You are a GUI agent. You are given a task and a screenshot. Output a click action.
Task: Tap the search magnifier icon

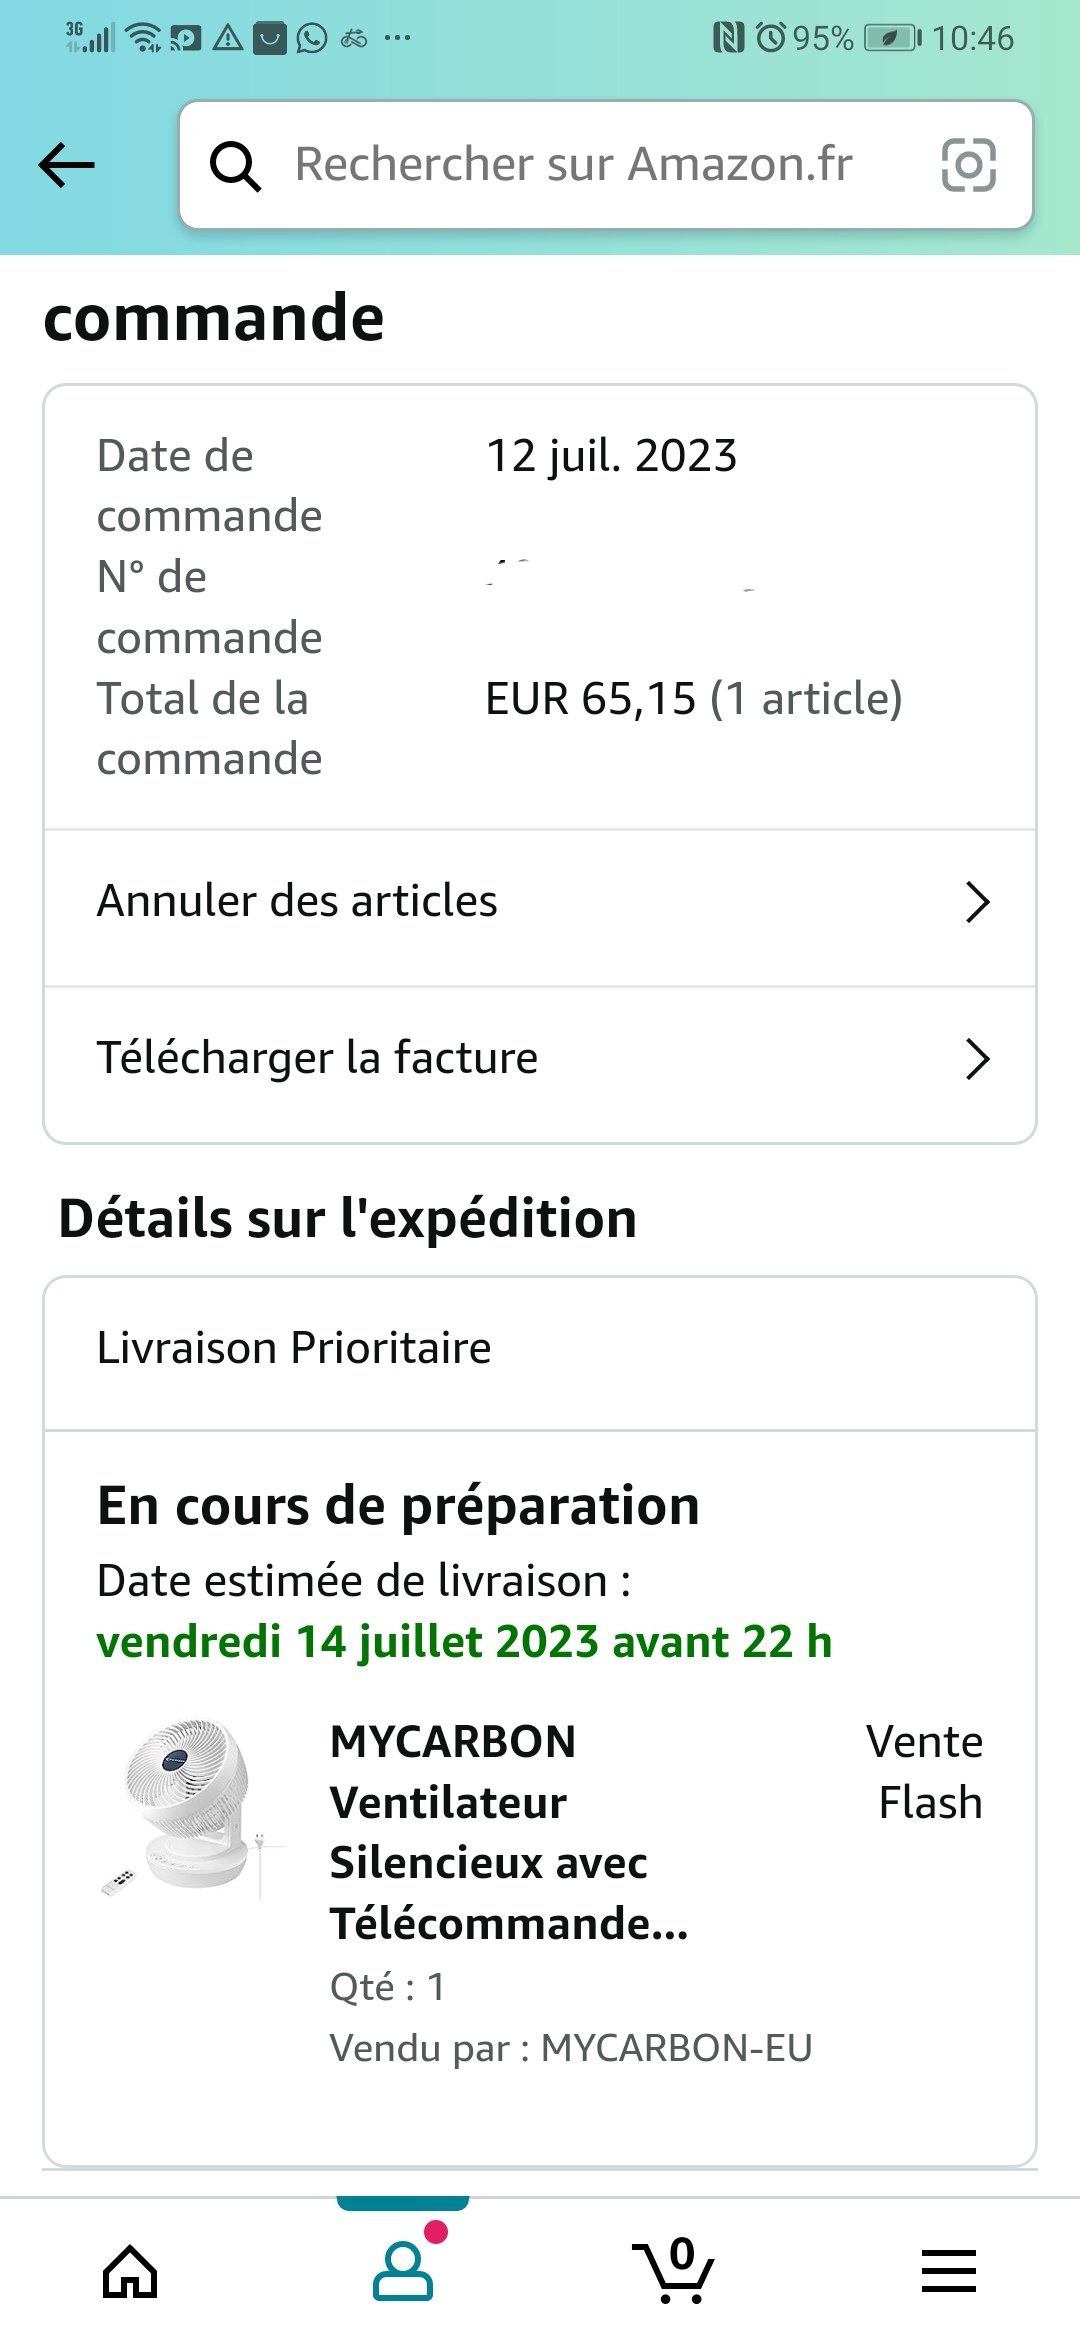tap(236, 166)
